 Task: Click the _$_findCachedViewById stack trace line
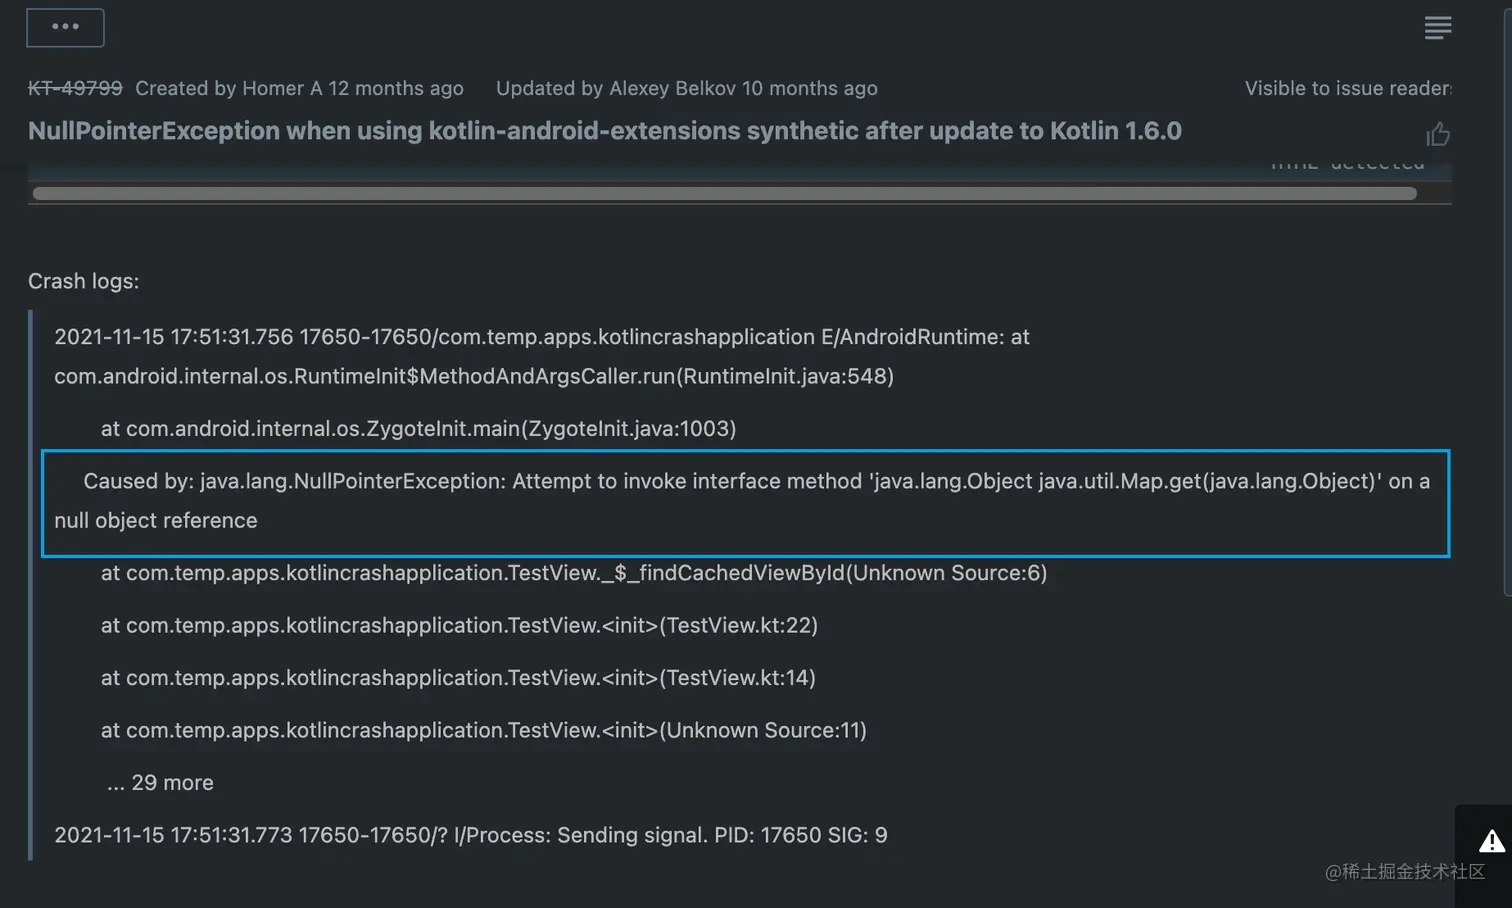coord(573,573)
